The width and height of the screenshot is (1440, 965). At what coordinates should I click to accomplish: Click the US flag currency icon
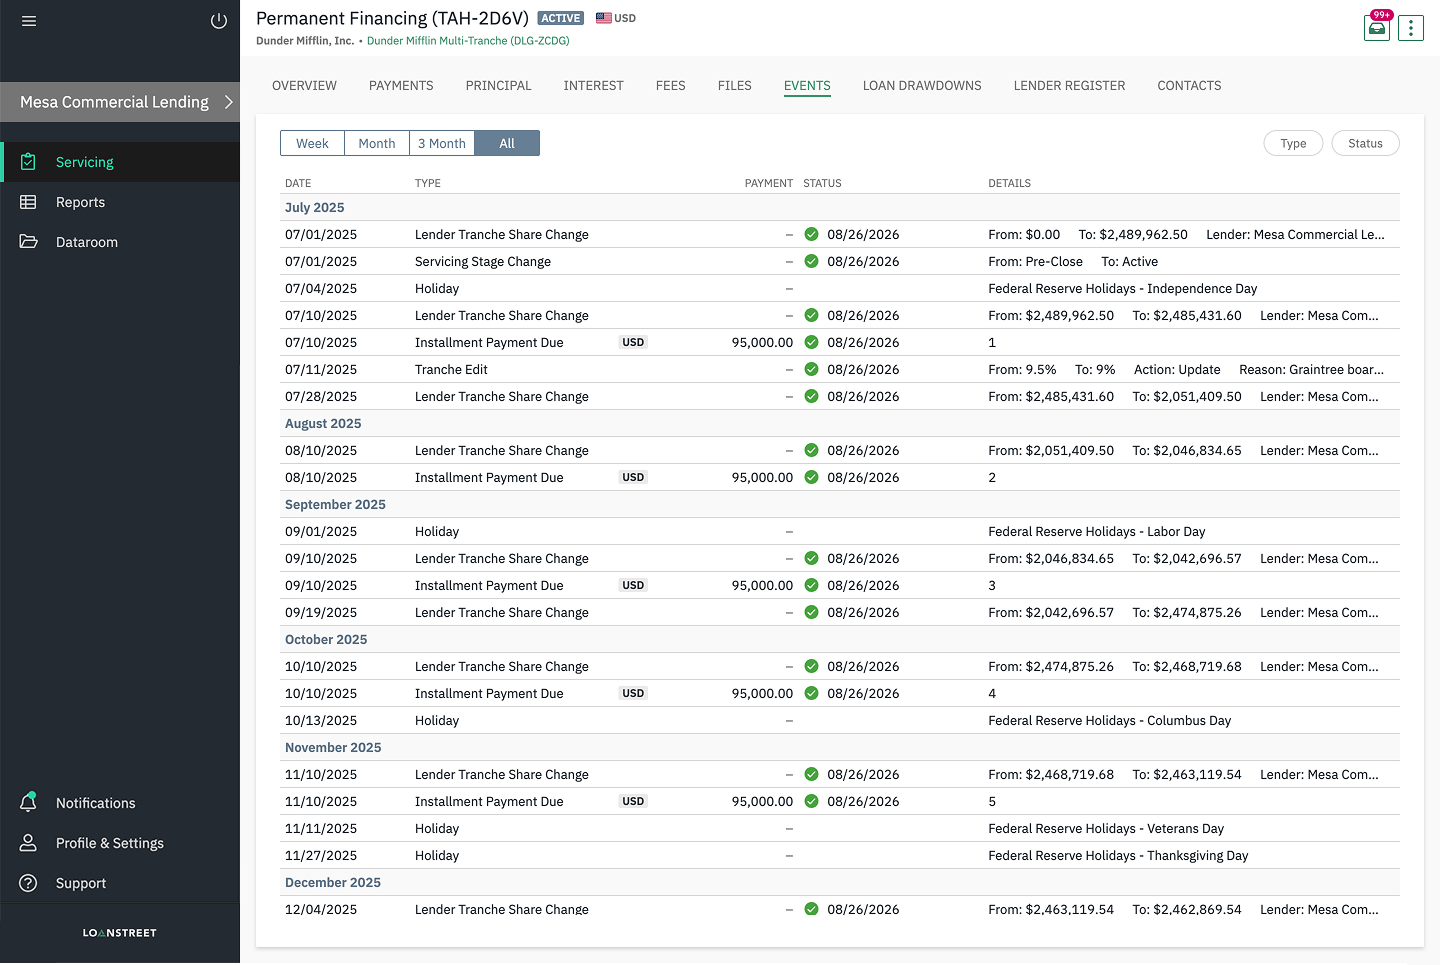pos(604,18)
